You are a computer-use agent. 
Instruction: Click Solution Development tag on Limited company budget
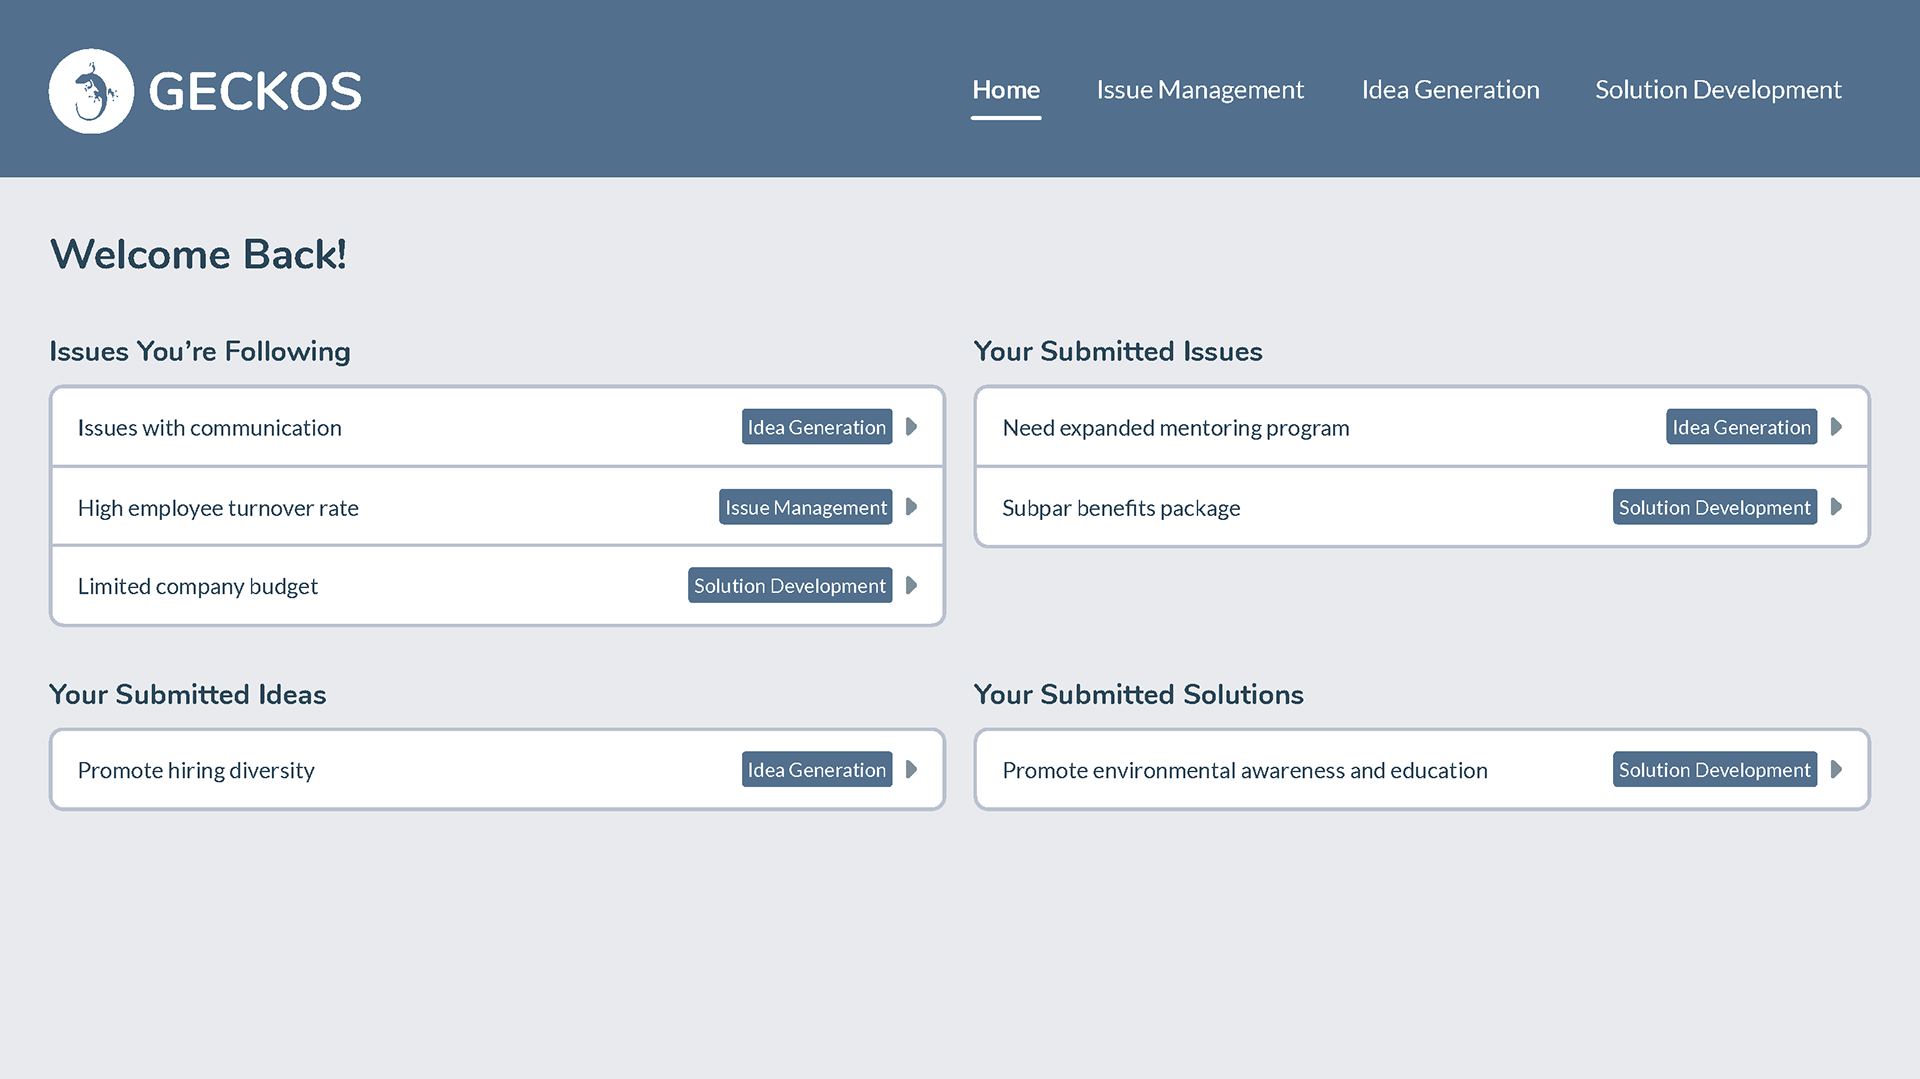tap(790, 586)
